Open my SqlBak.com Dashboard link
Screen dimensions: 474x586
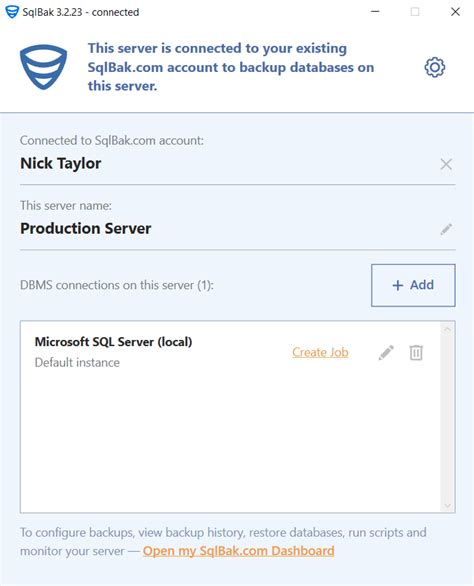coord(238,551)
